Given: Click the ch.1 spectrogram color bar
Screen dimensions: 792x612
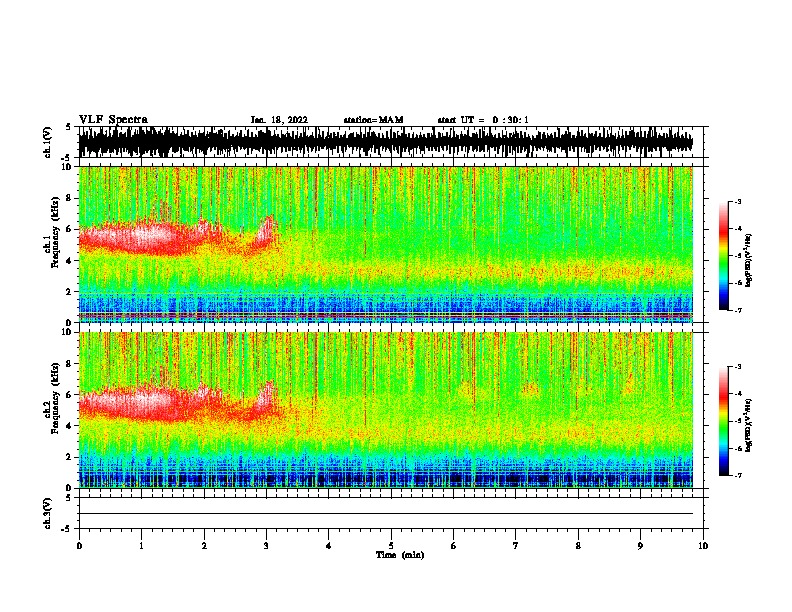Looking at the screenshot, I should point(724,256).
